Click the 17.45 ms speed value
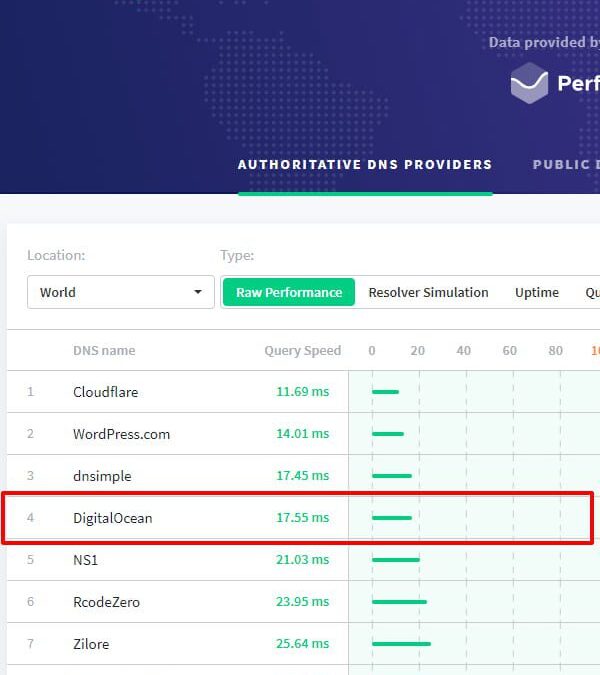This screenshot has height=675, width=600. (303, 475)
